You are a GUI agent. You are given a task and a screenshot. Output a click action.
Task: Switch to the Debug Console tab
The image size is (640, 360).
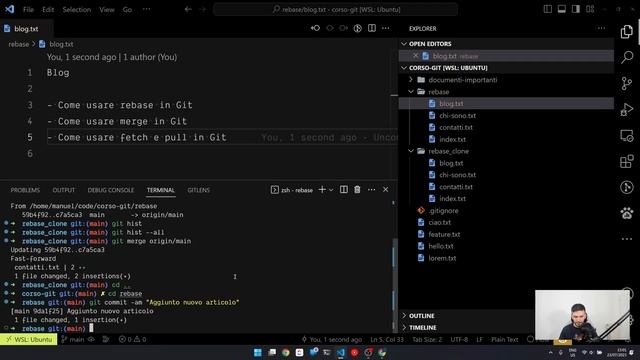coord(111,190)
